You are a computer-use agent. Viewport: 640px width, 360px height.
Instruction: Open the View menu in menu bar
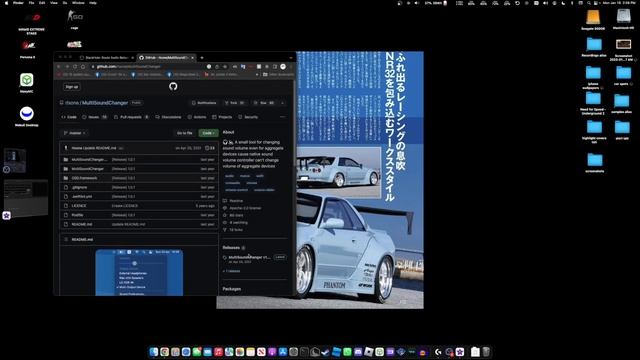pyautogui.click(x=53, y=3)
